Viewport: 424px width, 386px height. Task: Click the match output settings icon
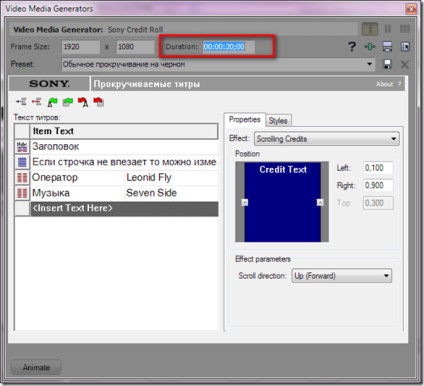click(x=387, y=47)
